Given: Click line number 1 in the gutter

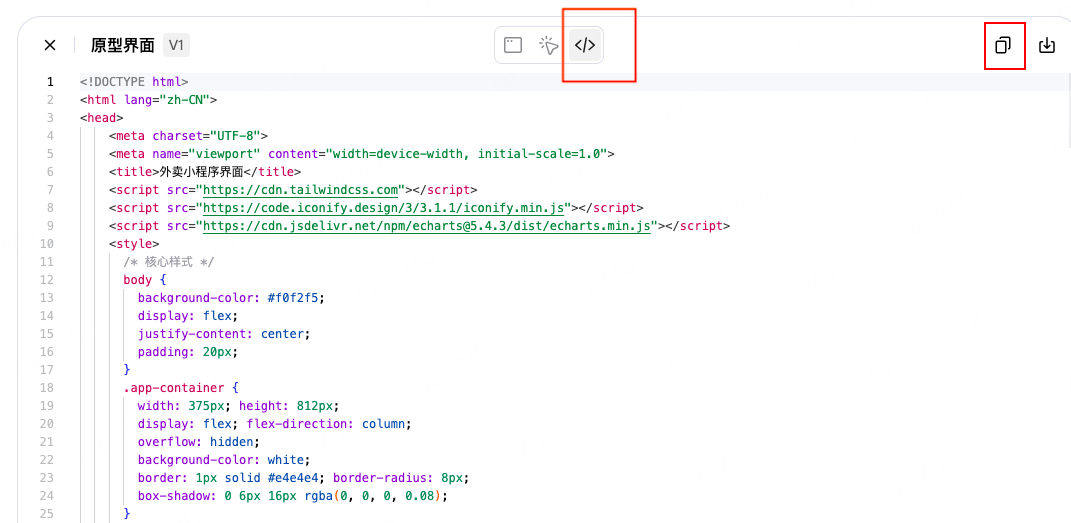Looking at the screenshot, I should pyautogui.click(x=50, y=82).
